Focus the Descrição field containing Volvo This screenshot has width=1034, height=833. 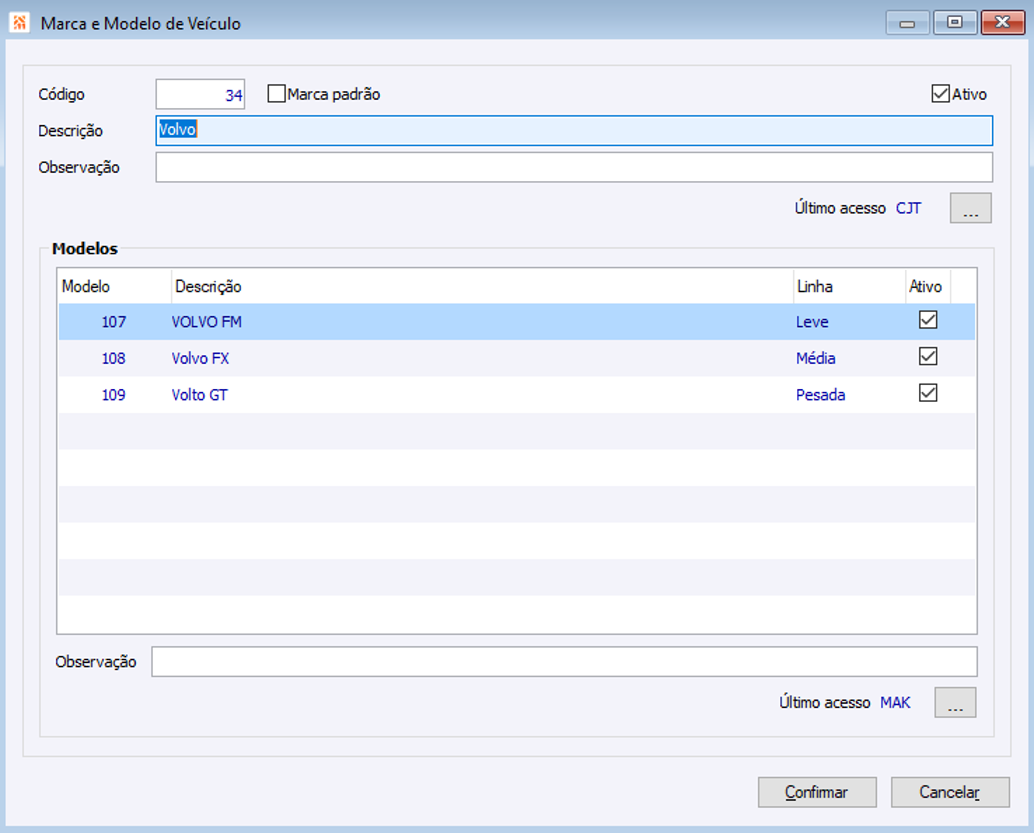[574, 131]
